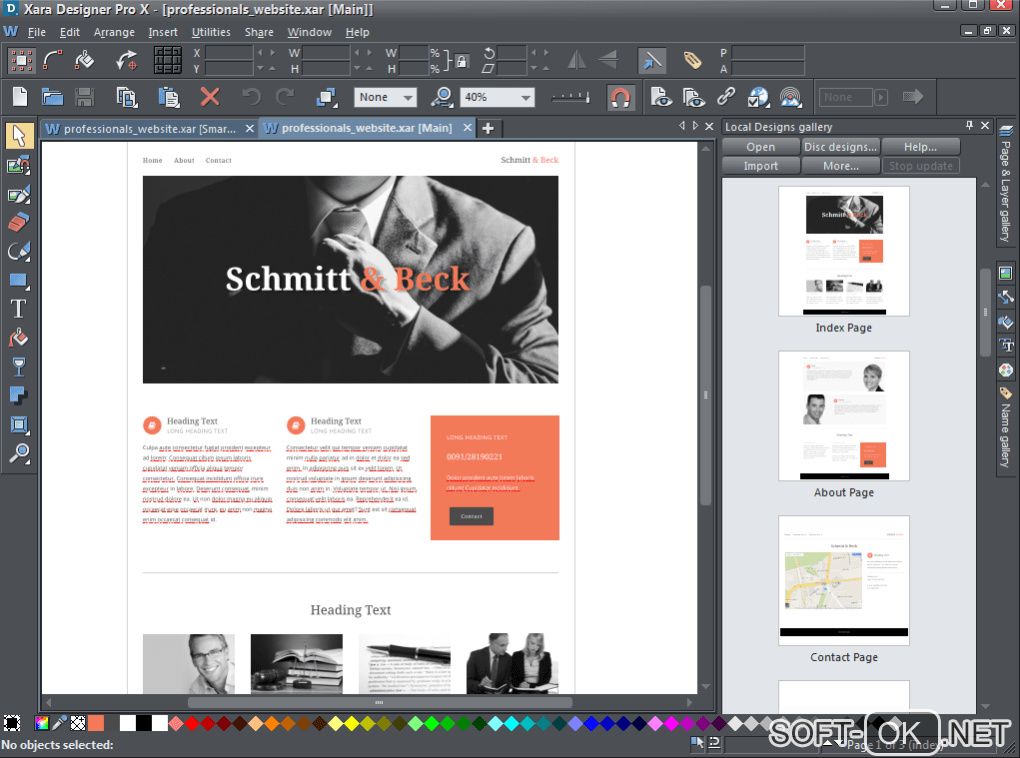The height and width of the screenshot is (758, 1020).
Task: Select the Contact Page thumbnail
Action: point(844,580)
